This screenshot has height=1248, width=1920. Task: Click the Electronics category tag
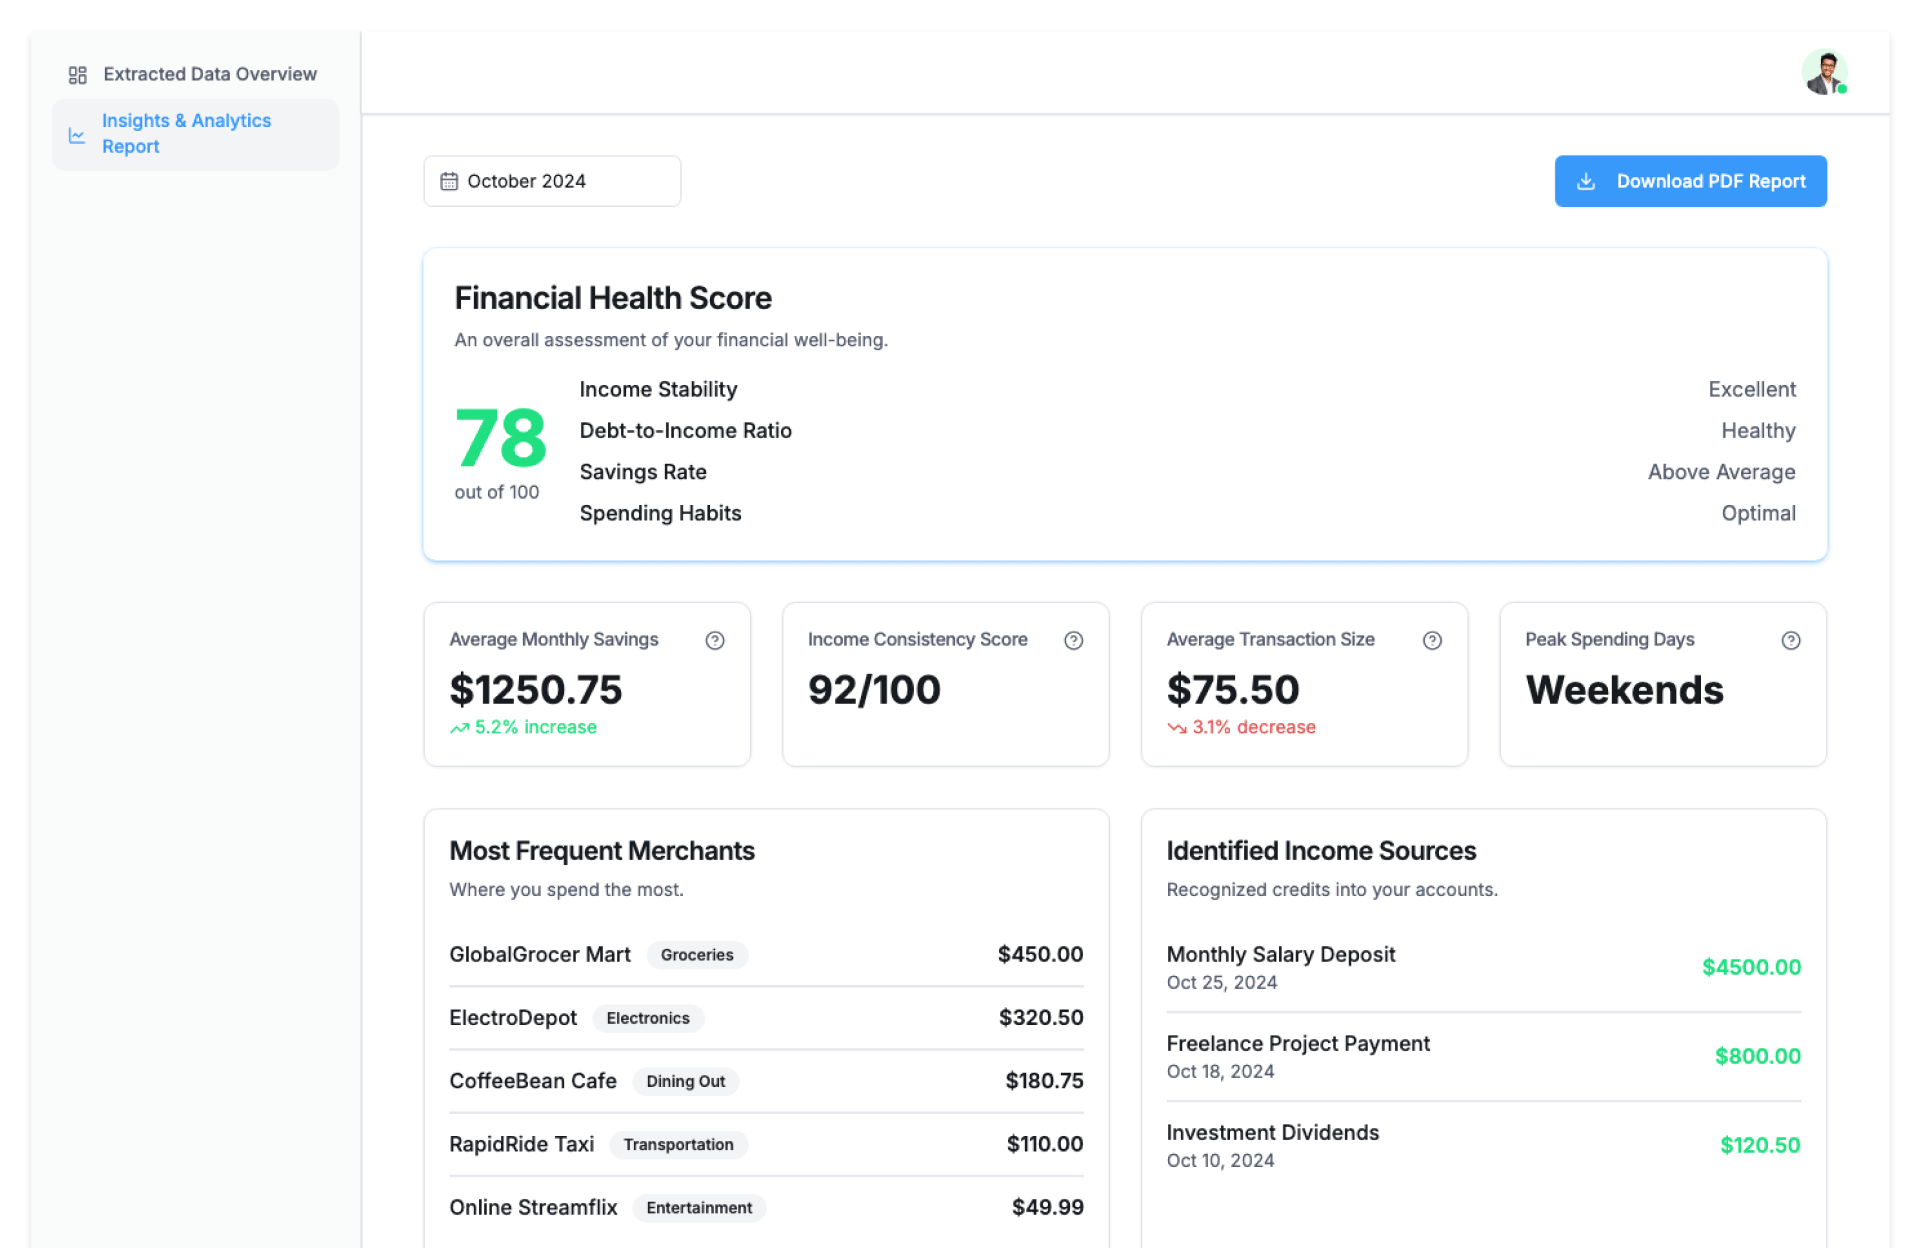point(647,1018)
